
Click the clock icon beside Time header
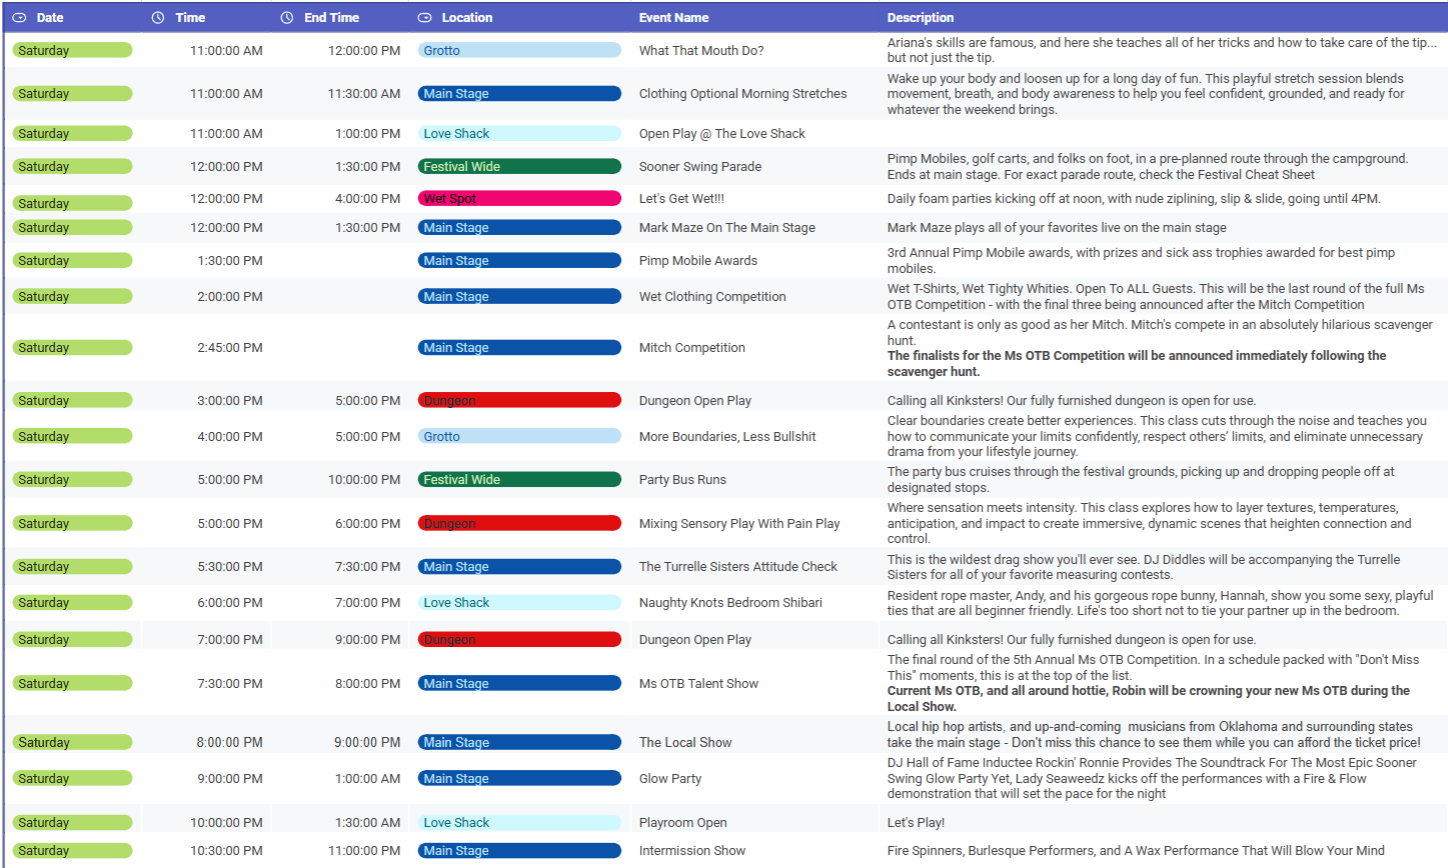click(158, 18)
